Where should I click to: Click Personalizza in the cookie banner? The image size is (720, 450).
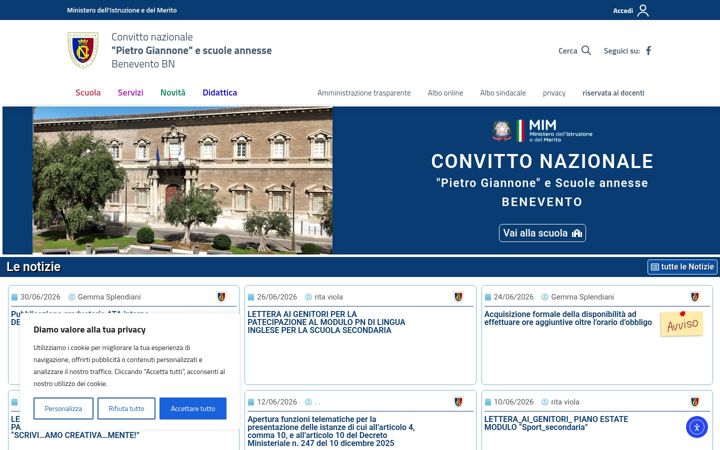63,409
